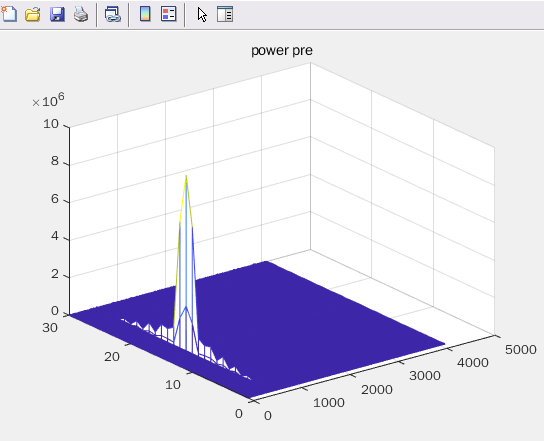
Task: Activate the Edit Plot arrow tool
Action: tap(202, 15)
